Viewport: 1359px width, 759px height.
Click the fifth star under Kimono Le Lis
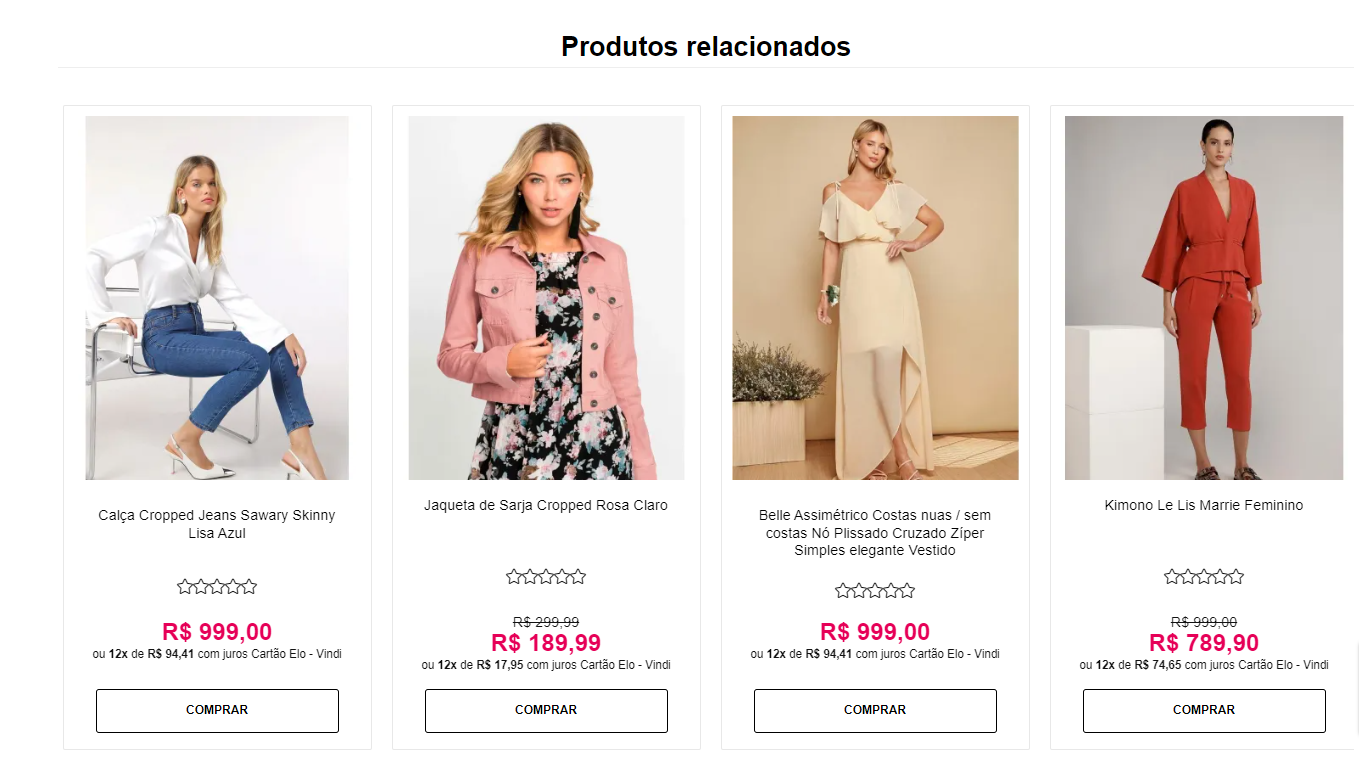pyautogui.click(x=1236, y=577)
